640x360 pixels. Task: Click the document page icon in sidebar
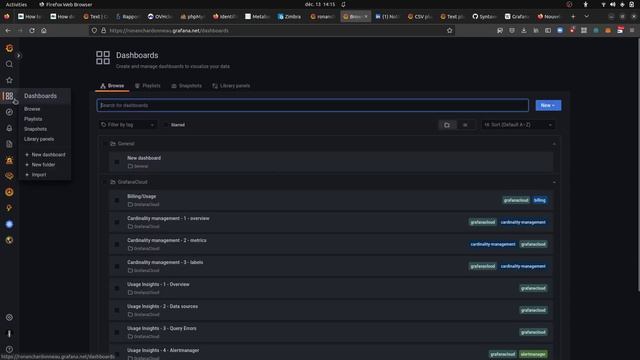click(x=9, y=144)
